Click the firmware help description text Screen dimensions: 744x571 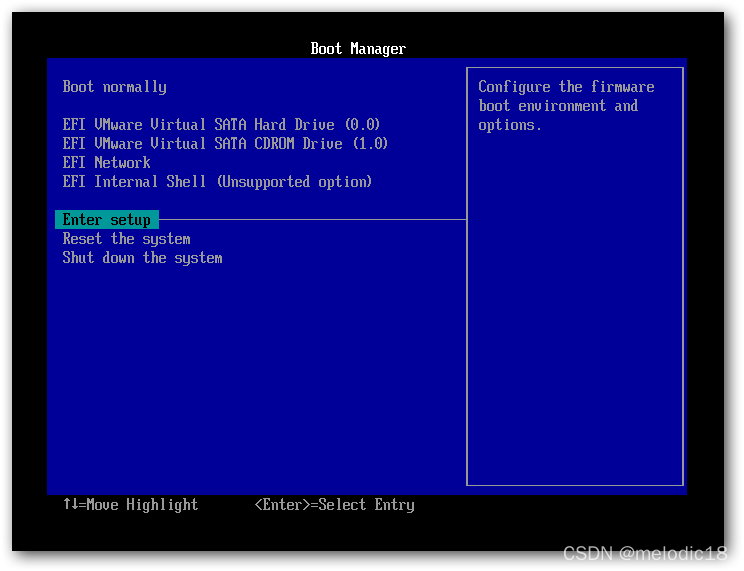pyautogui.click(x=566, y=106)
